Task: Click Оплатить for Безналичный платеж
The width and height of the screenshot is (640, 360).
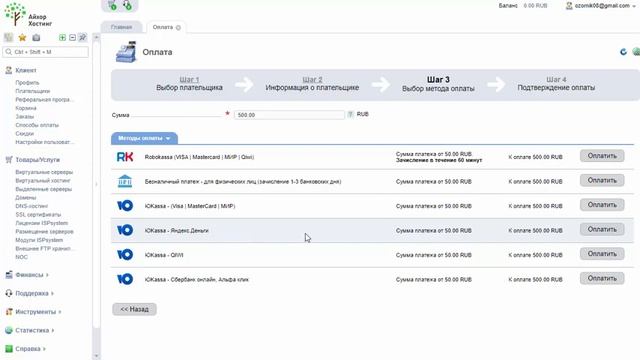Action: coord(602,180)
